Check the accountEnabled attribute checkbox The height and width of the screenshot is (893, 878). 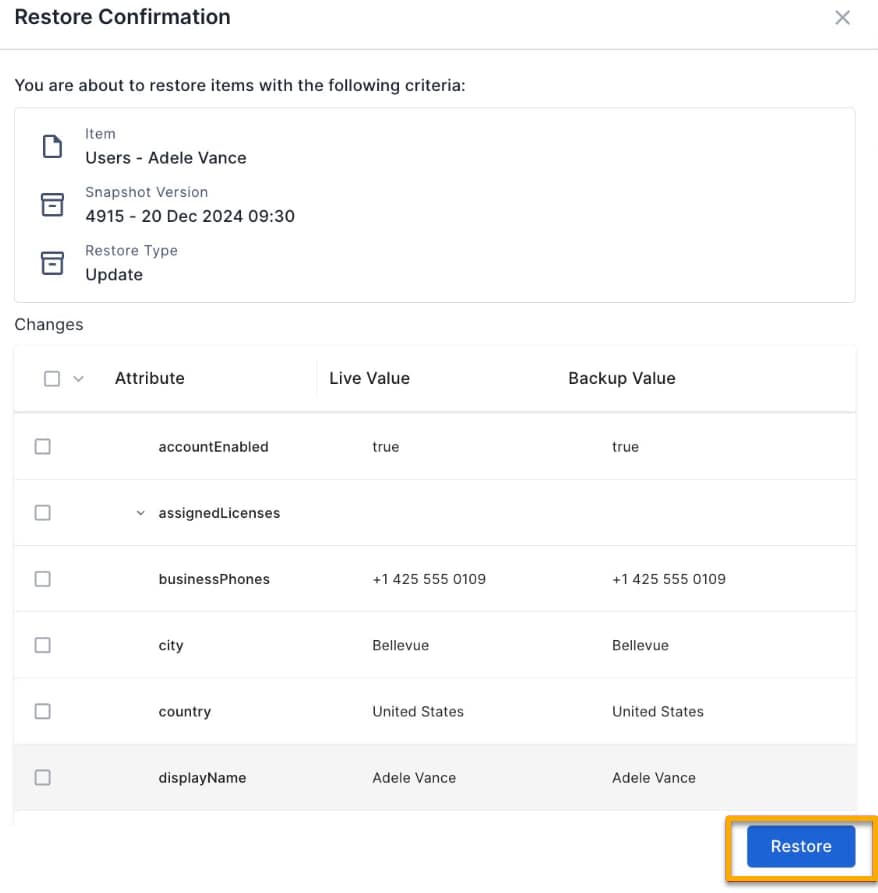(x=43, y=447)
